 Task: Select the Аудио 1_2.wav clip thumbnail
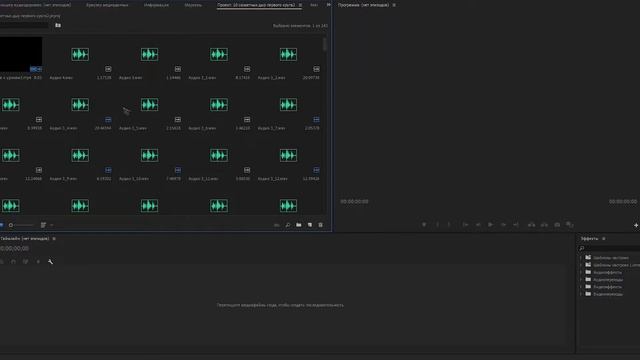pos(288,54)
